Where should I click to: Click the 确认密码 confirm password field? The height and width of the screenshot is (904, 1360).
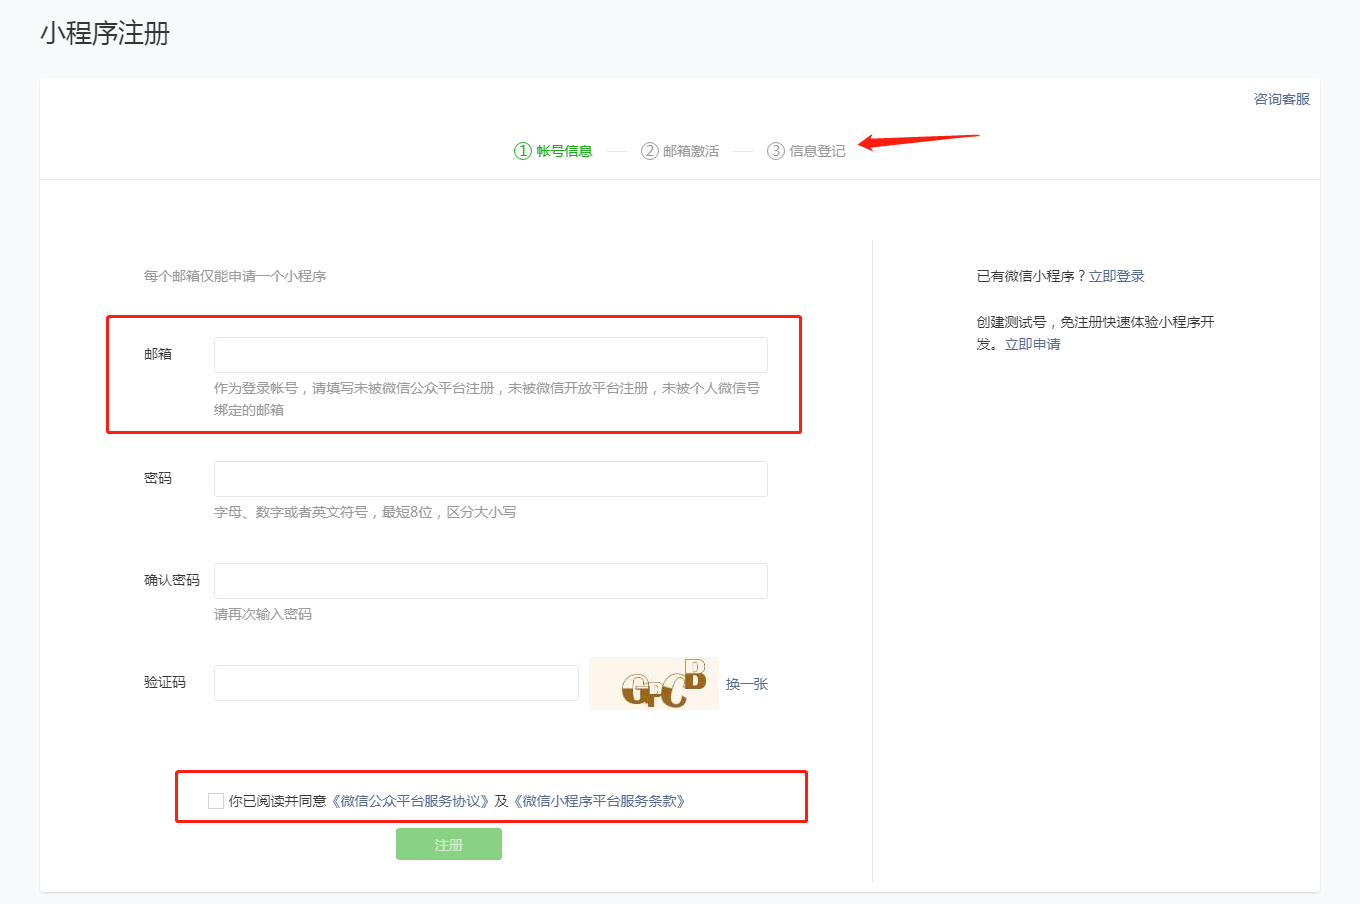pyautogui.click(x=491, y=581)
